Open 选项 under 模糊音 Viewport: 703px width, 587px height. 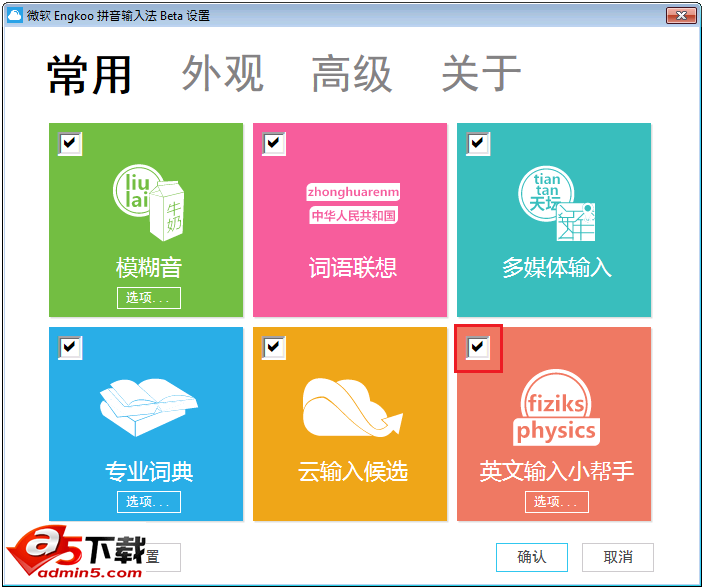(149, 298)
